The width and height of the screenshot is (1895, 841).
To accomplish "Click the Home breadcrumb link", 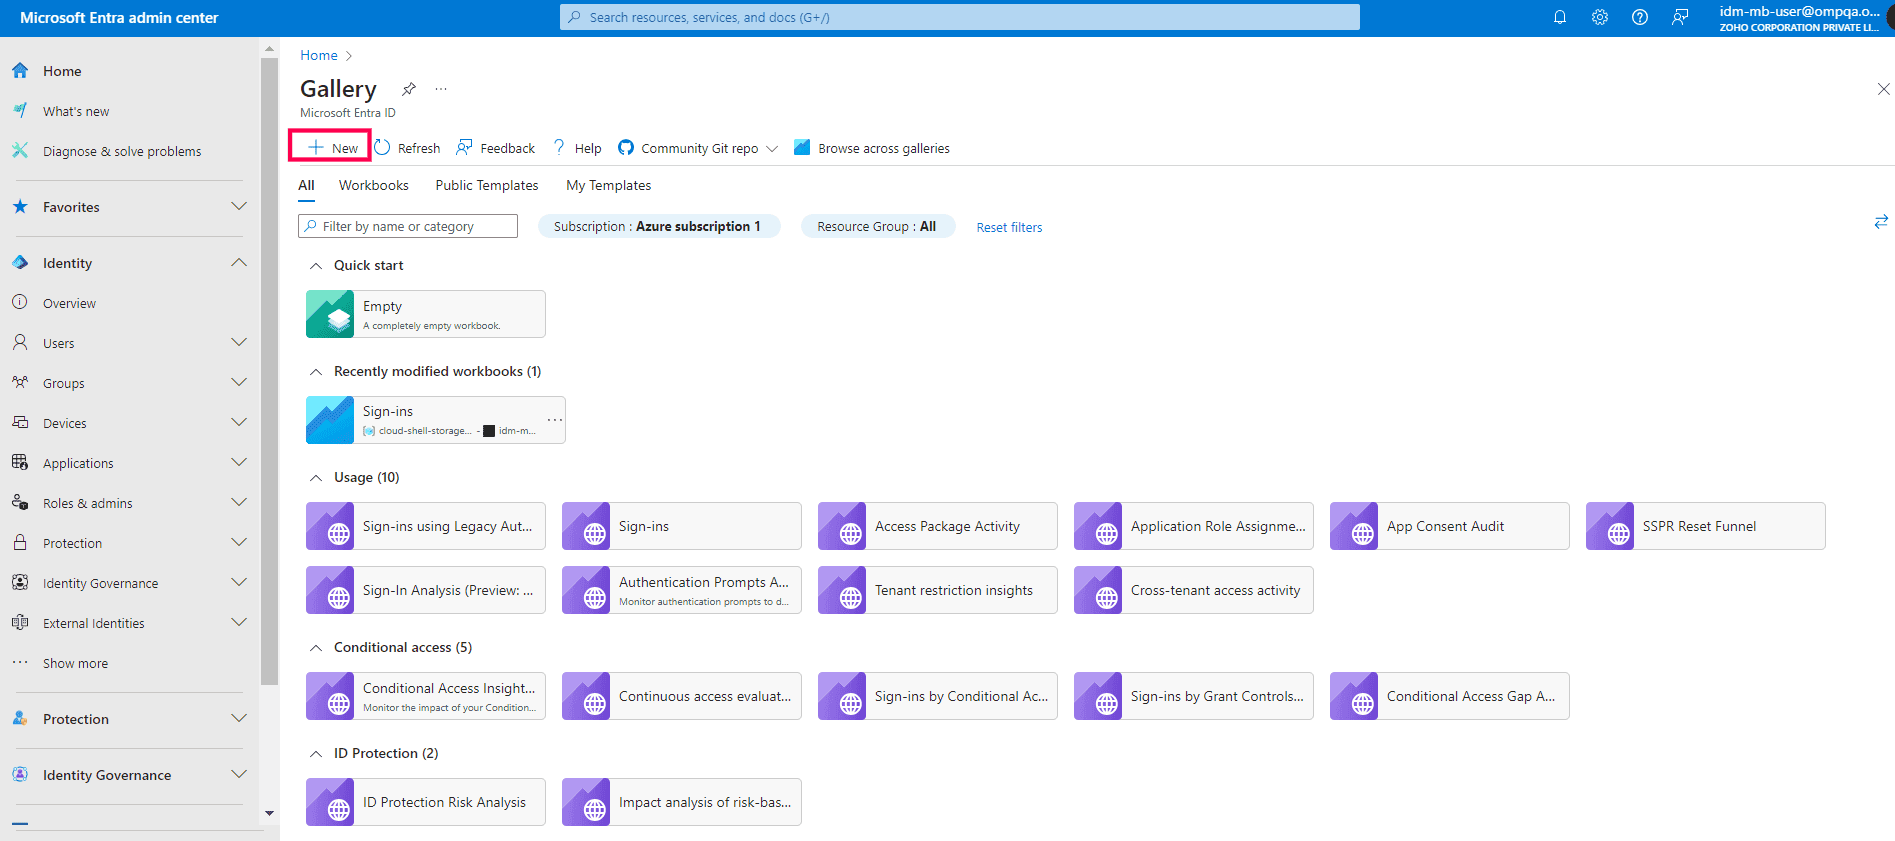I will (319, 55).
